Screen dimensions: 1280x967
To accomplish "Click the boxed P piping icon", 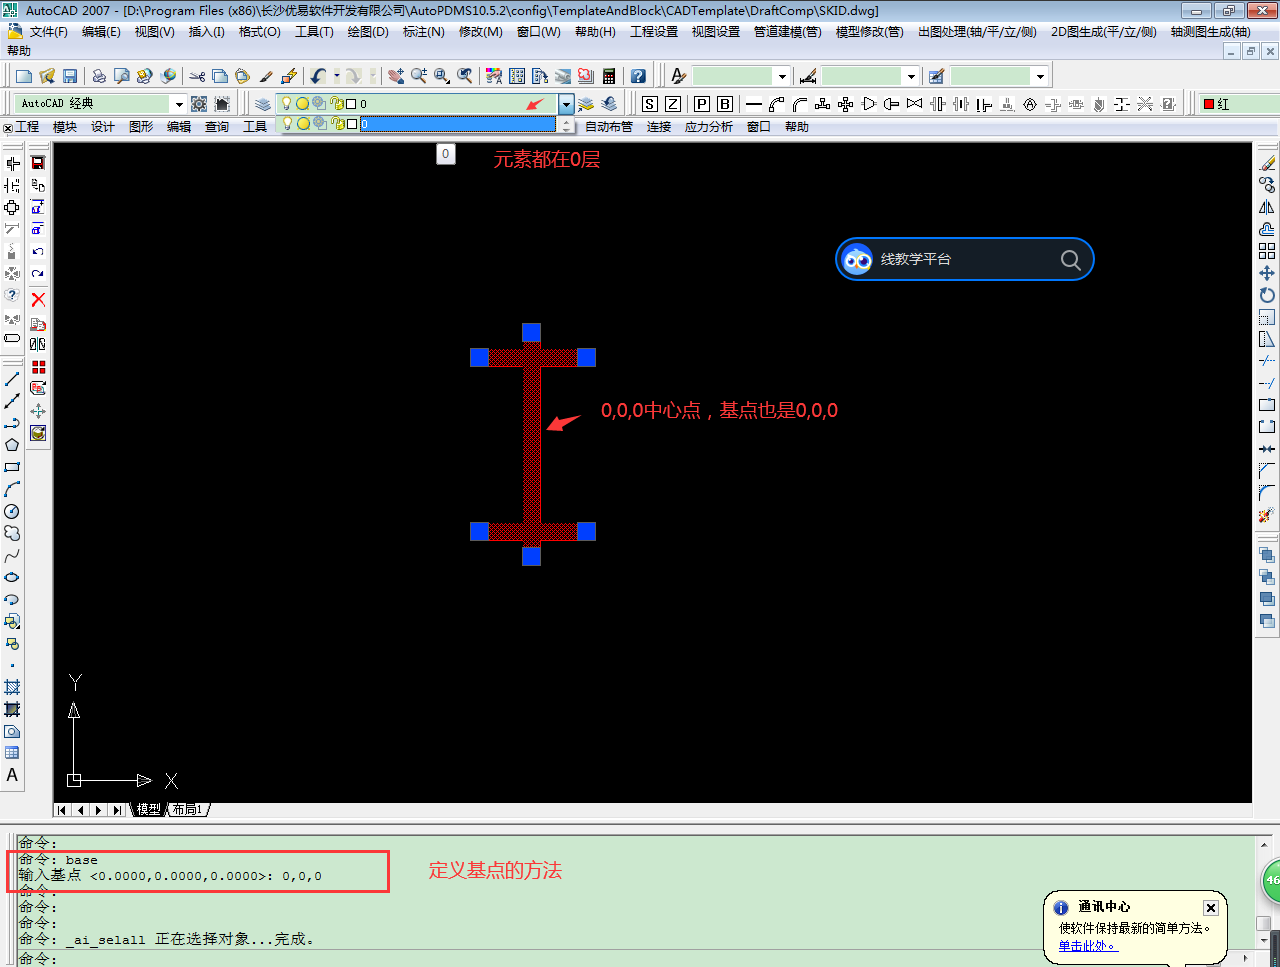I will pyautogui.click(x=702, y=104).
